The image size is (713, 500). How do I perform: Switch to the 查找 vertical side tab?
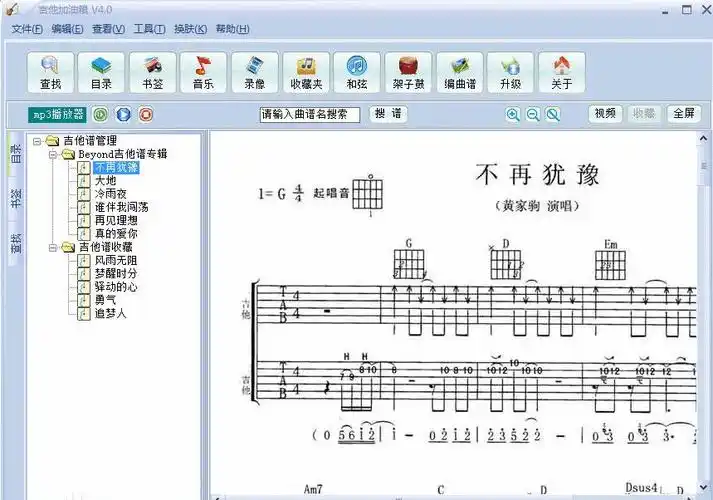[x=15, y=244]
